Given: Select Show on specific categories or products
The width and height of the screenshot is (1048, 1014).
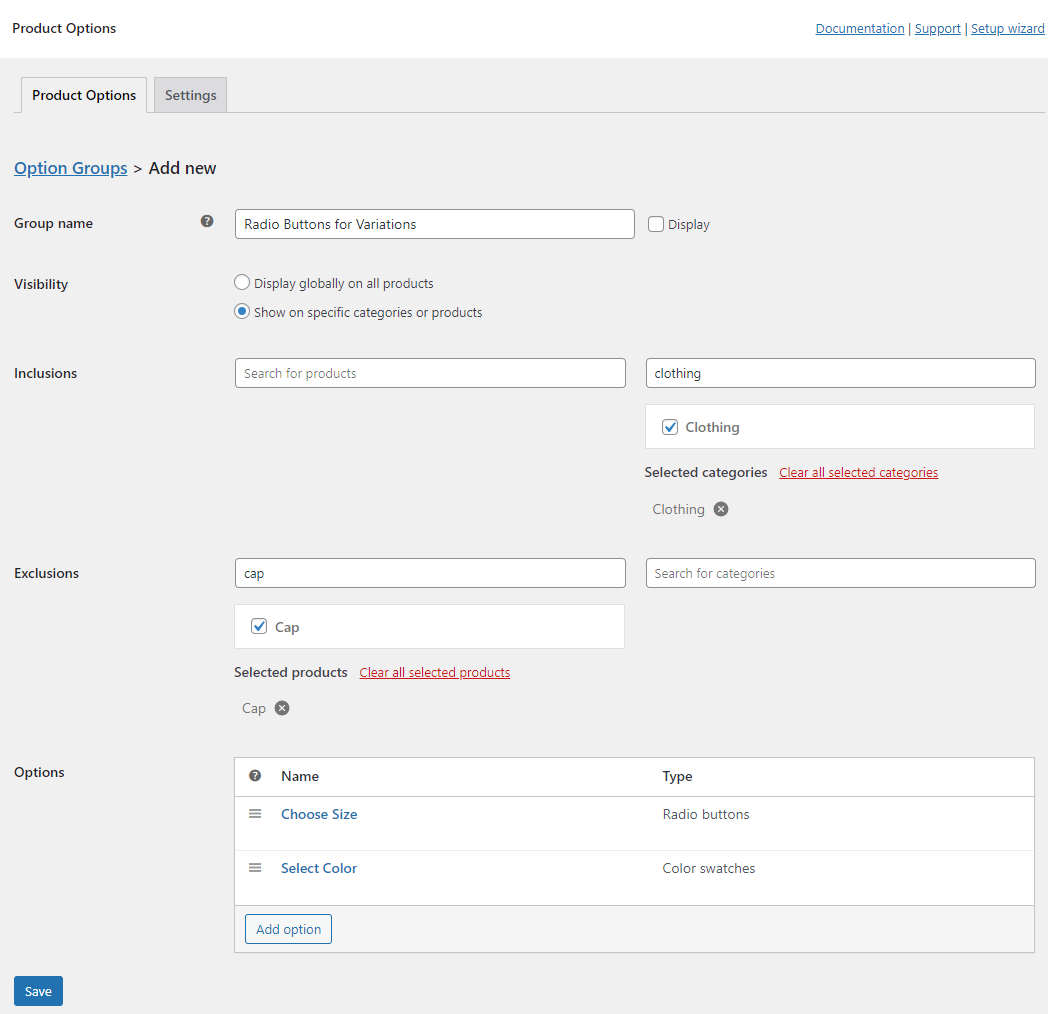Looking at the screenshot, I should pos(242,312).
